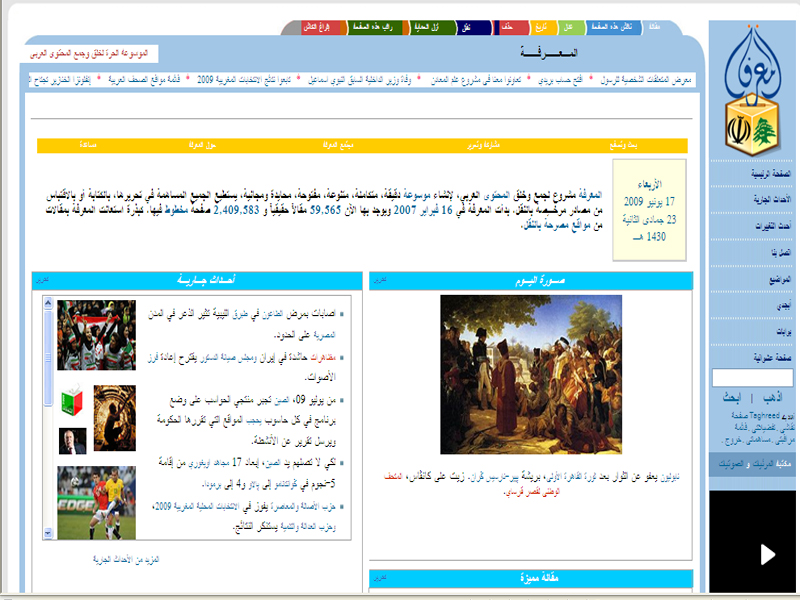
Task: Open the الصفحة الرئيسية (Main page) sidebar link
Action: tap(770, 174)
